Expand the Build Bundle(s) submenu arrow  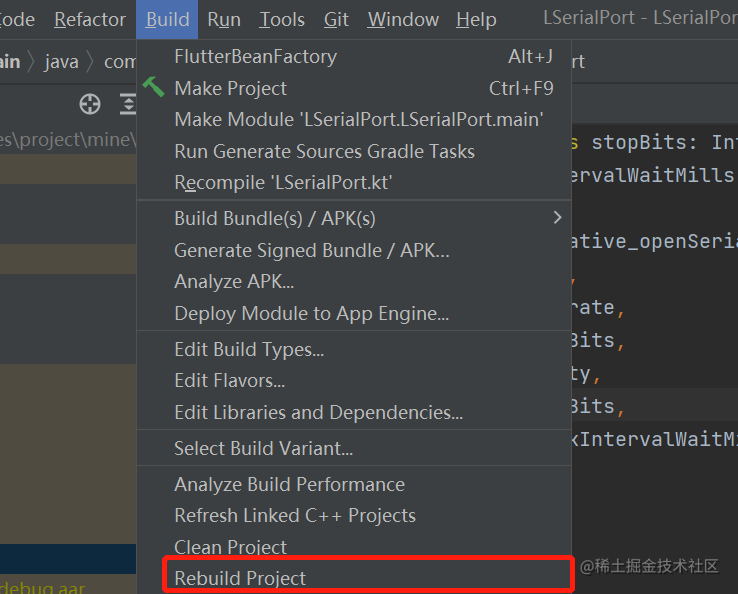click(558, 217)
